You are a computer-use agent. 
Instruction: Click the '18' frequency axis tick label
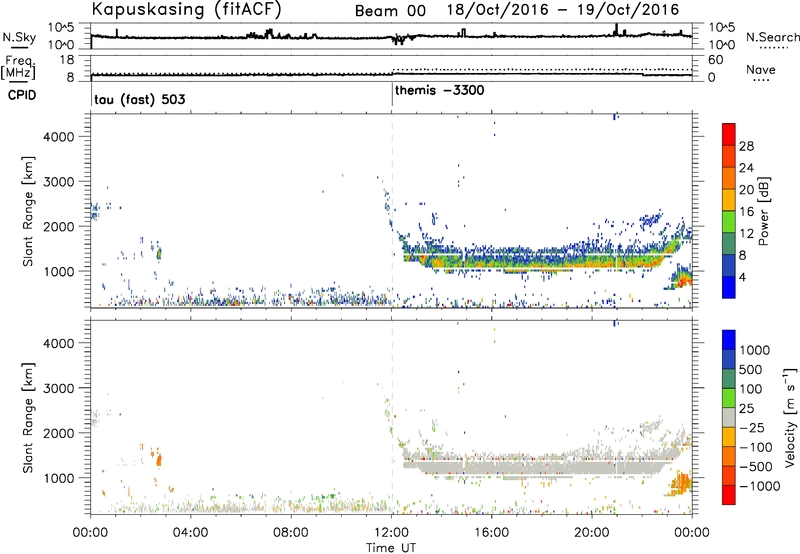(67, 60)
